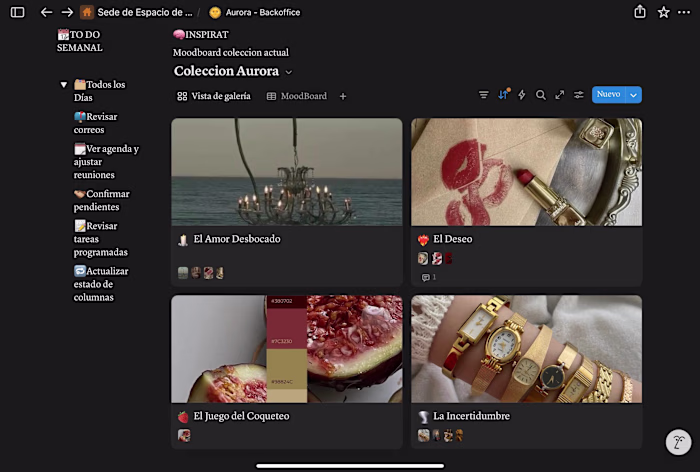The image size is (700, 472).
Task: Open the El Deseo card title
Action: [453, 239]
